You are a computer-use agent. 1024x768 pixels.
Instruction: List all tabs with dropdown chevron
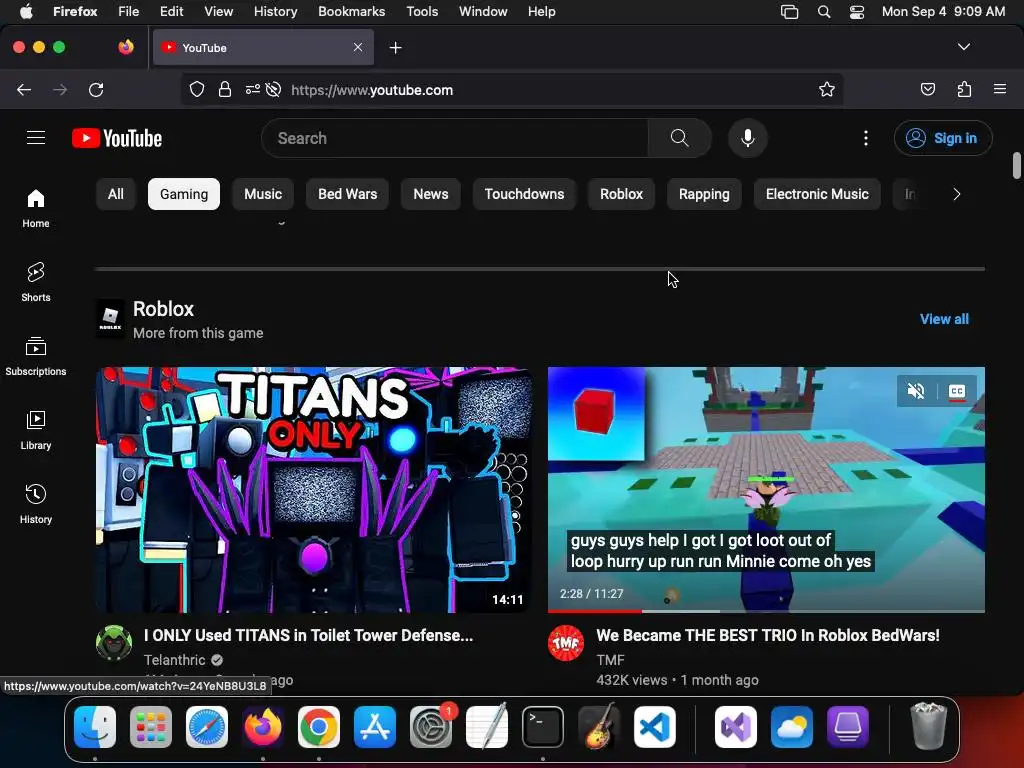tap(963, 47)
